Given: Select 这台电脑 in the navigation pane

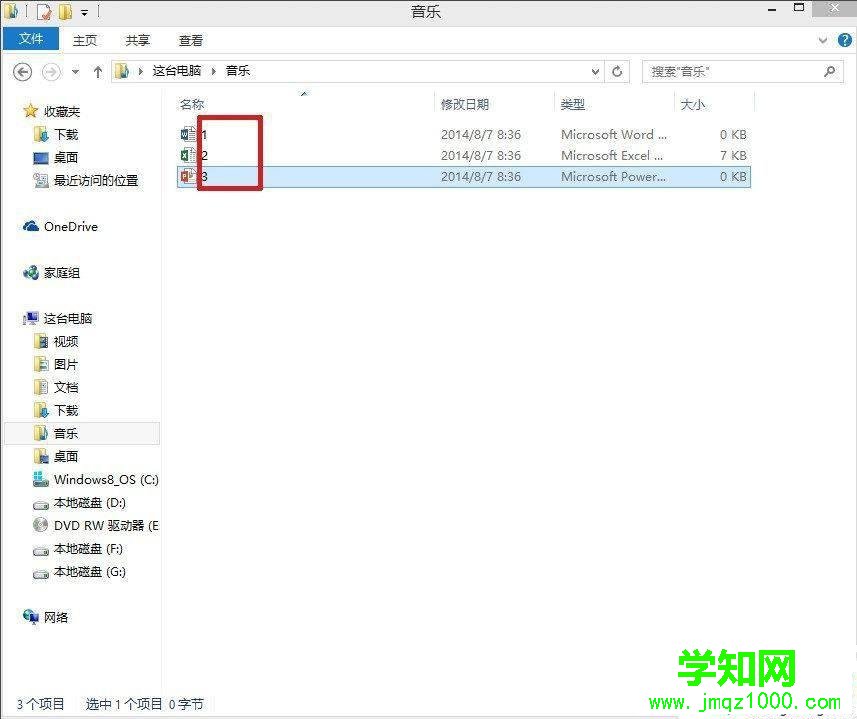Looking at the screenshot, I should [x=68, y=319].
